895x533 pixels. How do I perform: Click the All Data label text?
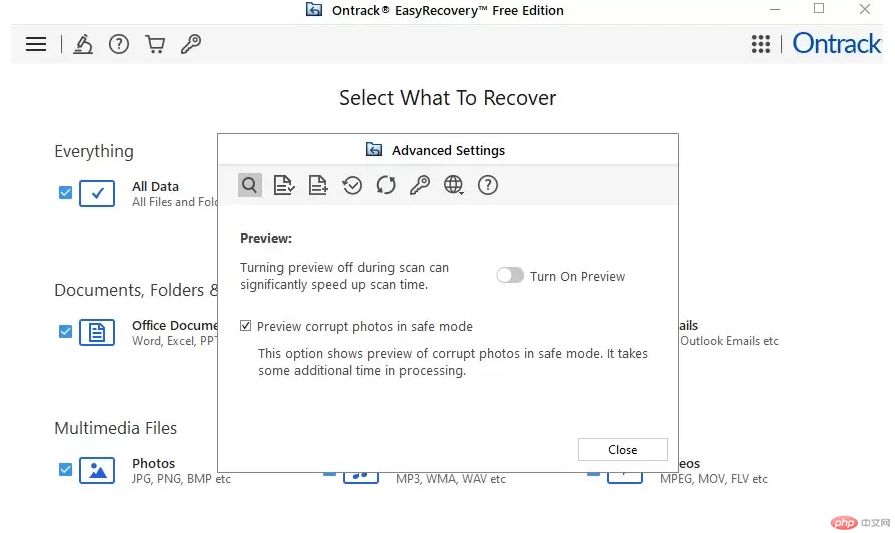pyautogui.click(x=155, y=187)
